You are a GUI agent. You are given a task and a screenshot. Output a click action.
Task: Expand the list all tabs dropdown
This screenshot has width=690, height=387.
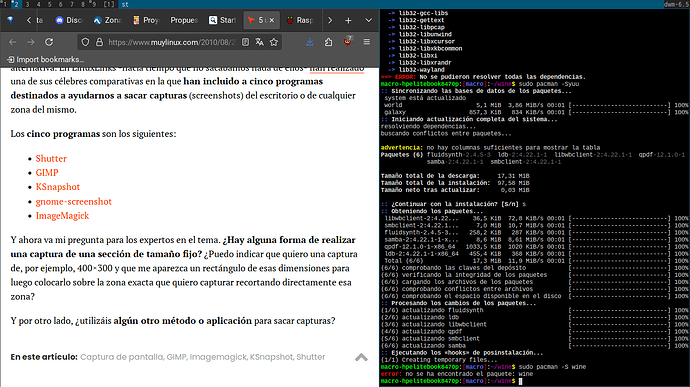pyautogui.click(x=369, y=20)
